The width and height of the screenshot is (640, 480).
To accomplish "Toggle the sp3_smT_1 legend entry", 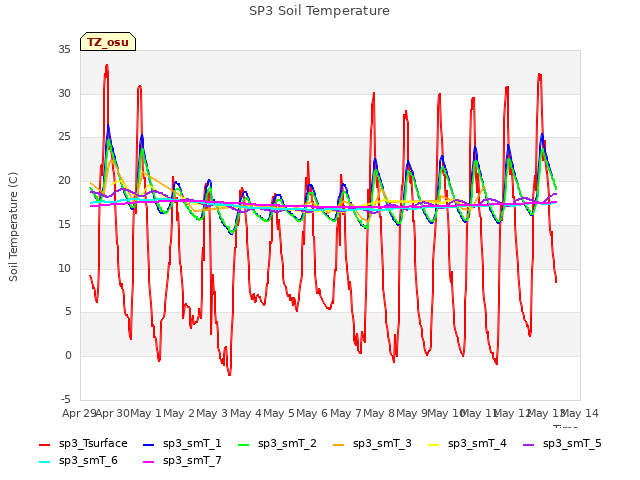I will pos(182,444).
